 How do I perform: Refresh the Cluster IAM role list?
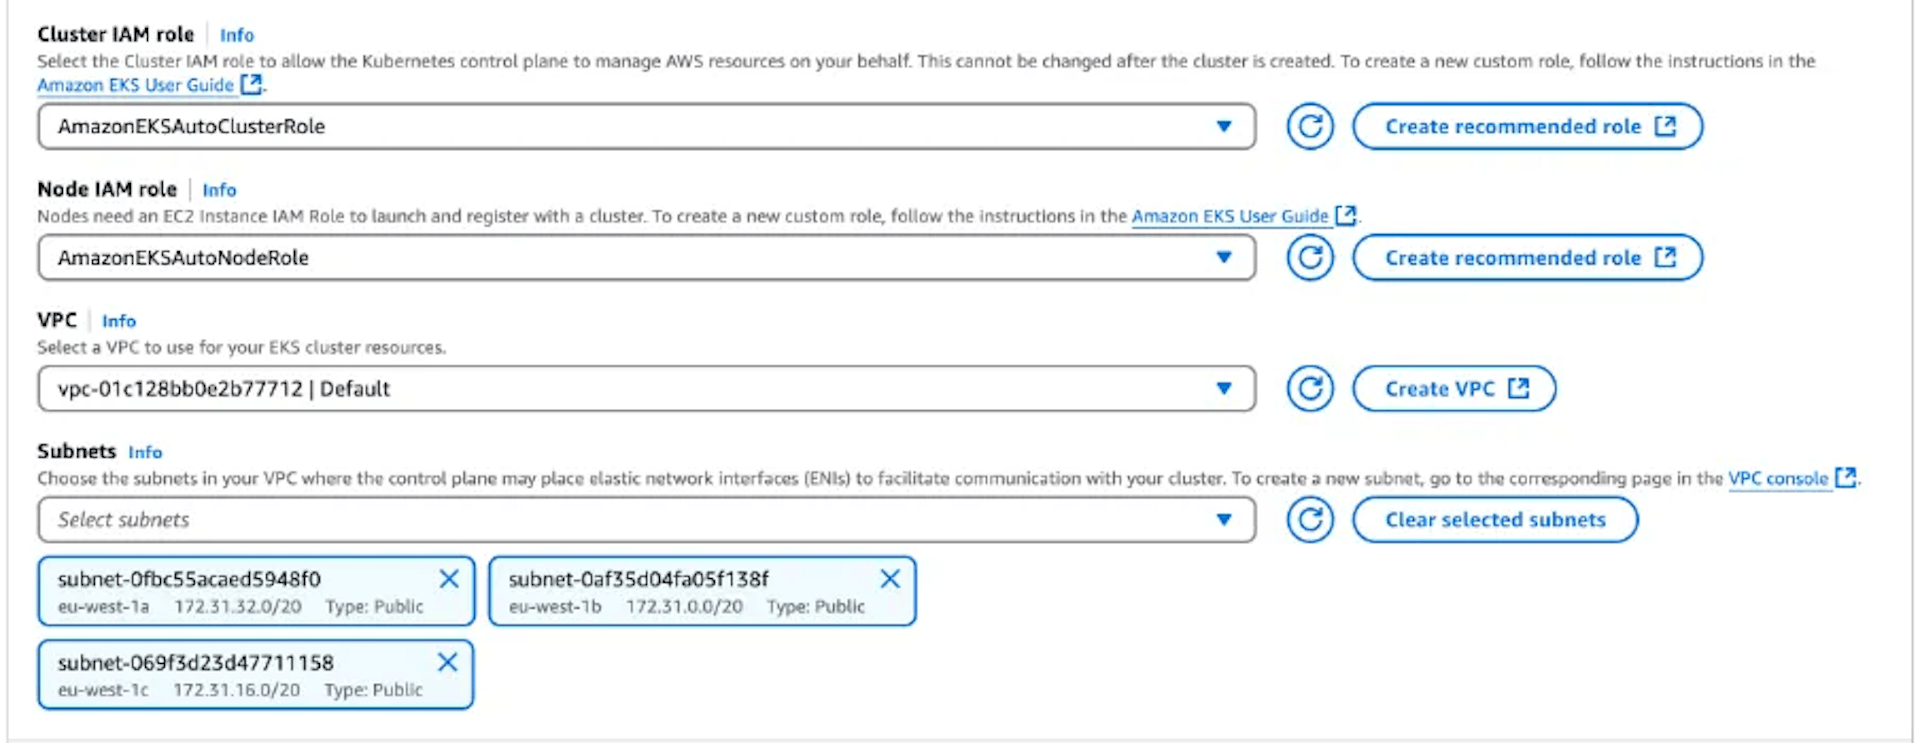pyautogui.click(x=1310, y=127)
